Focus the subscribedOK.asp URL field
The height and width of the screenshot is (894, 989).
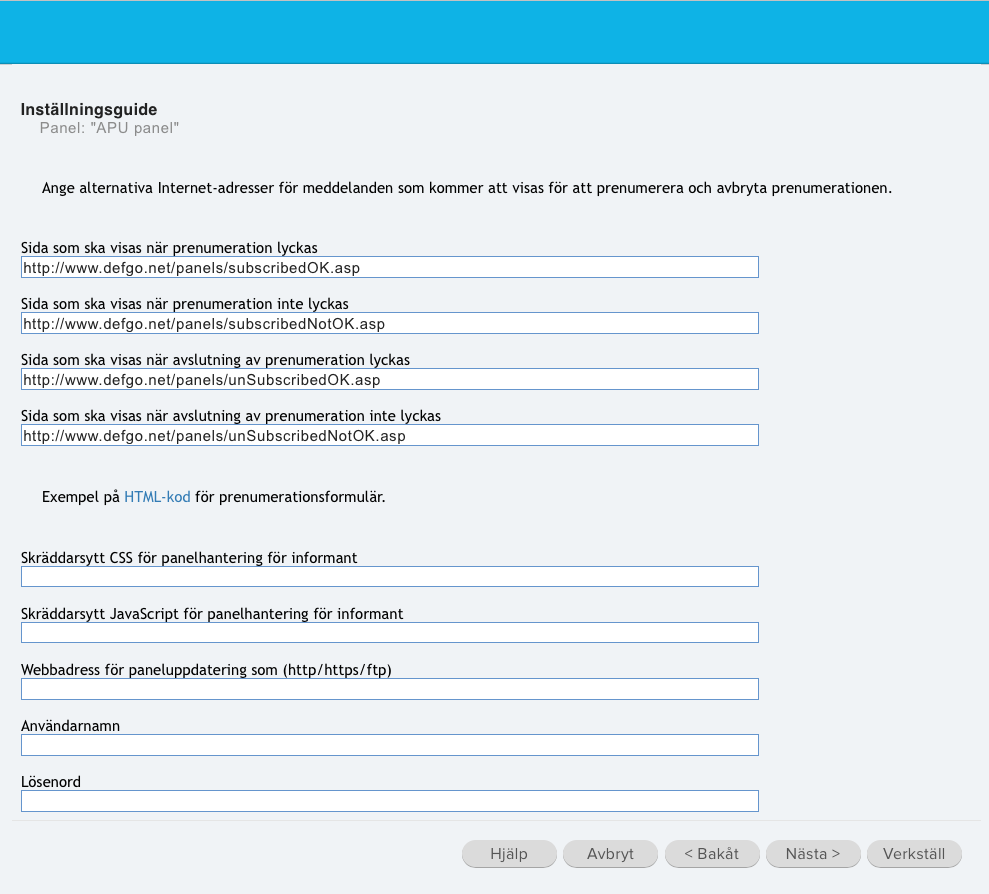point(390,268)
